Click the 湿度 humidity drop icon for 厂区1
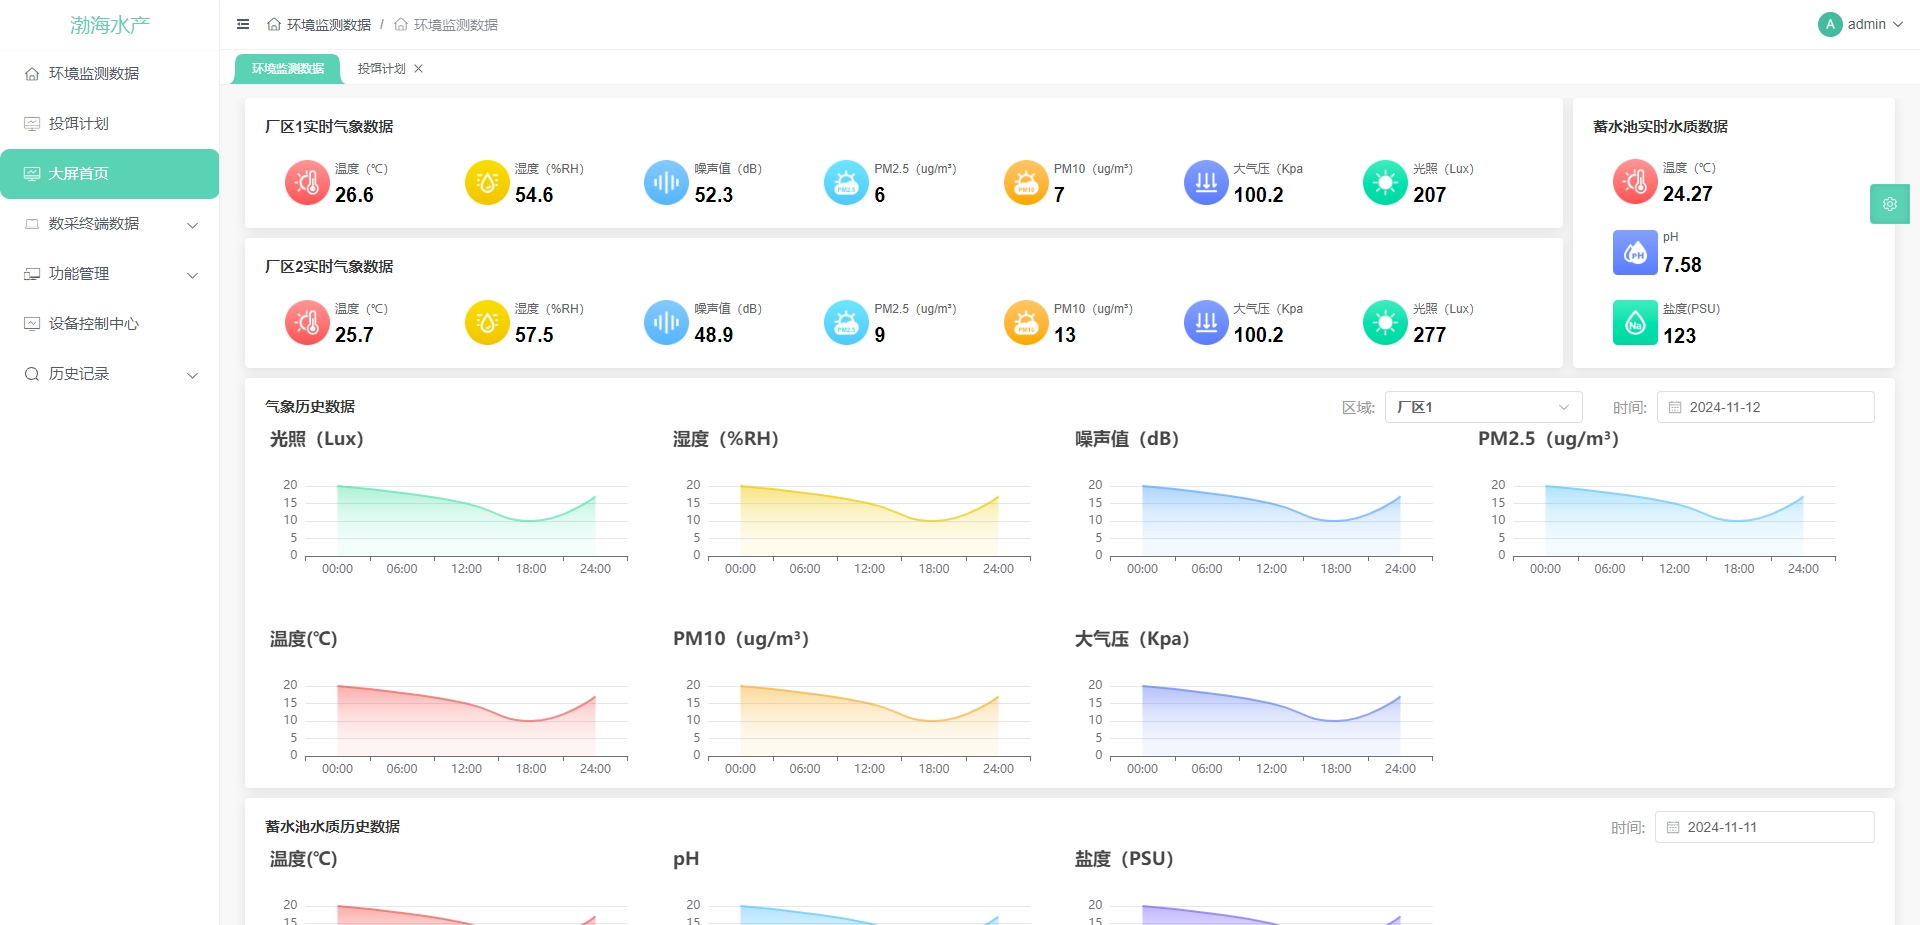The width and height of the screenshot is (1920, 925). click(x=487, y=183)
